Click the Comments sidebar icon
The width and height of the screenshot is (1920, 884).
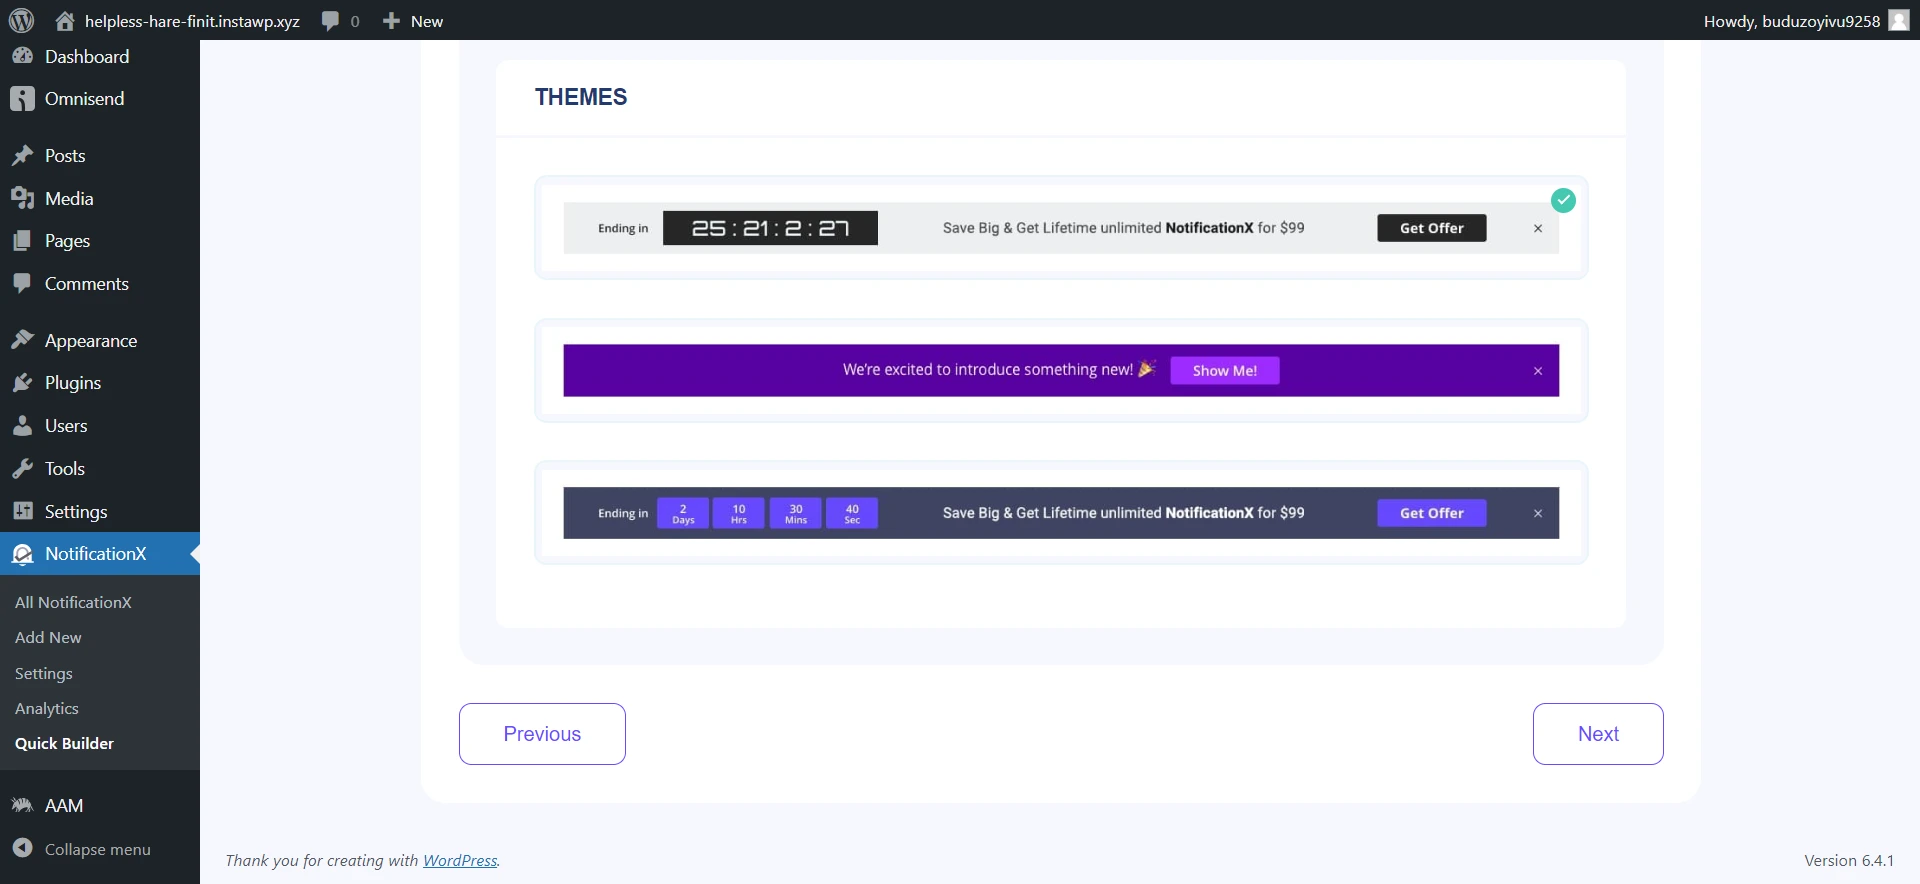pos(22,283)
